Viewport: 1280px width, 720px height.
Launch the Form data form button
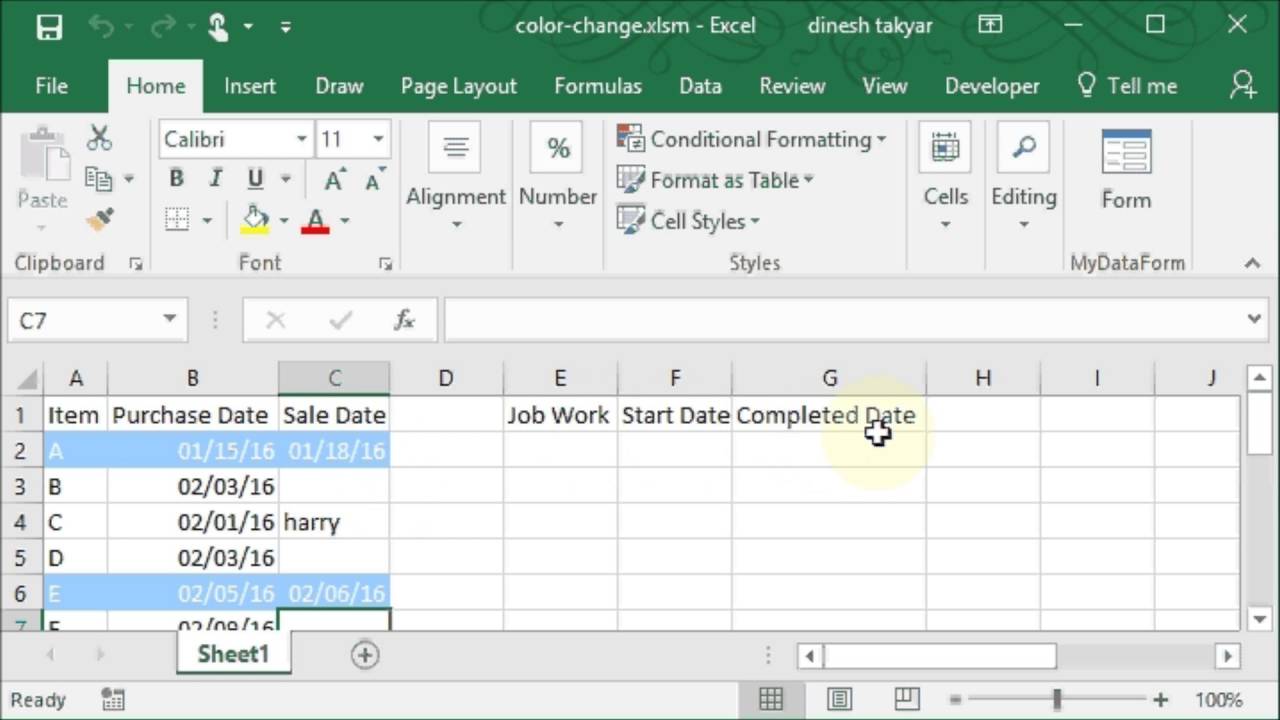(1126, 170)
